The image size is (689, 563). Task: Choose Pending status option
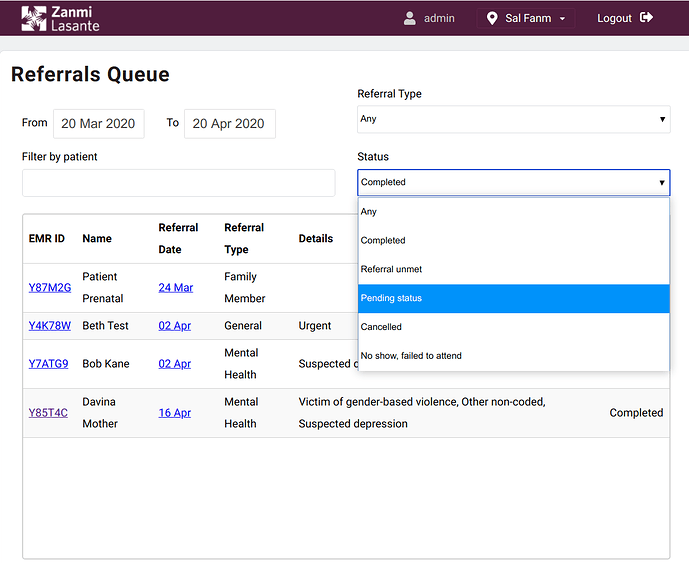tap(514, 298)
